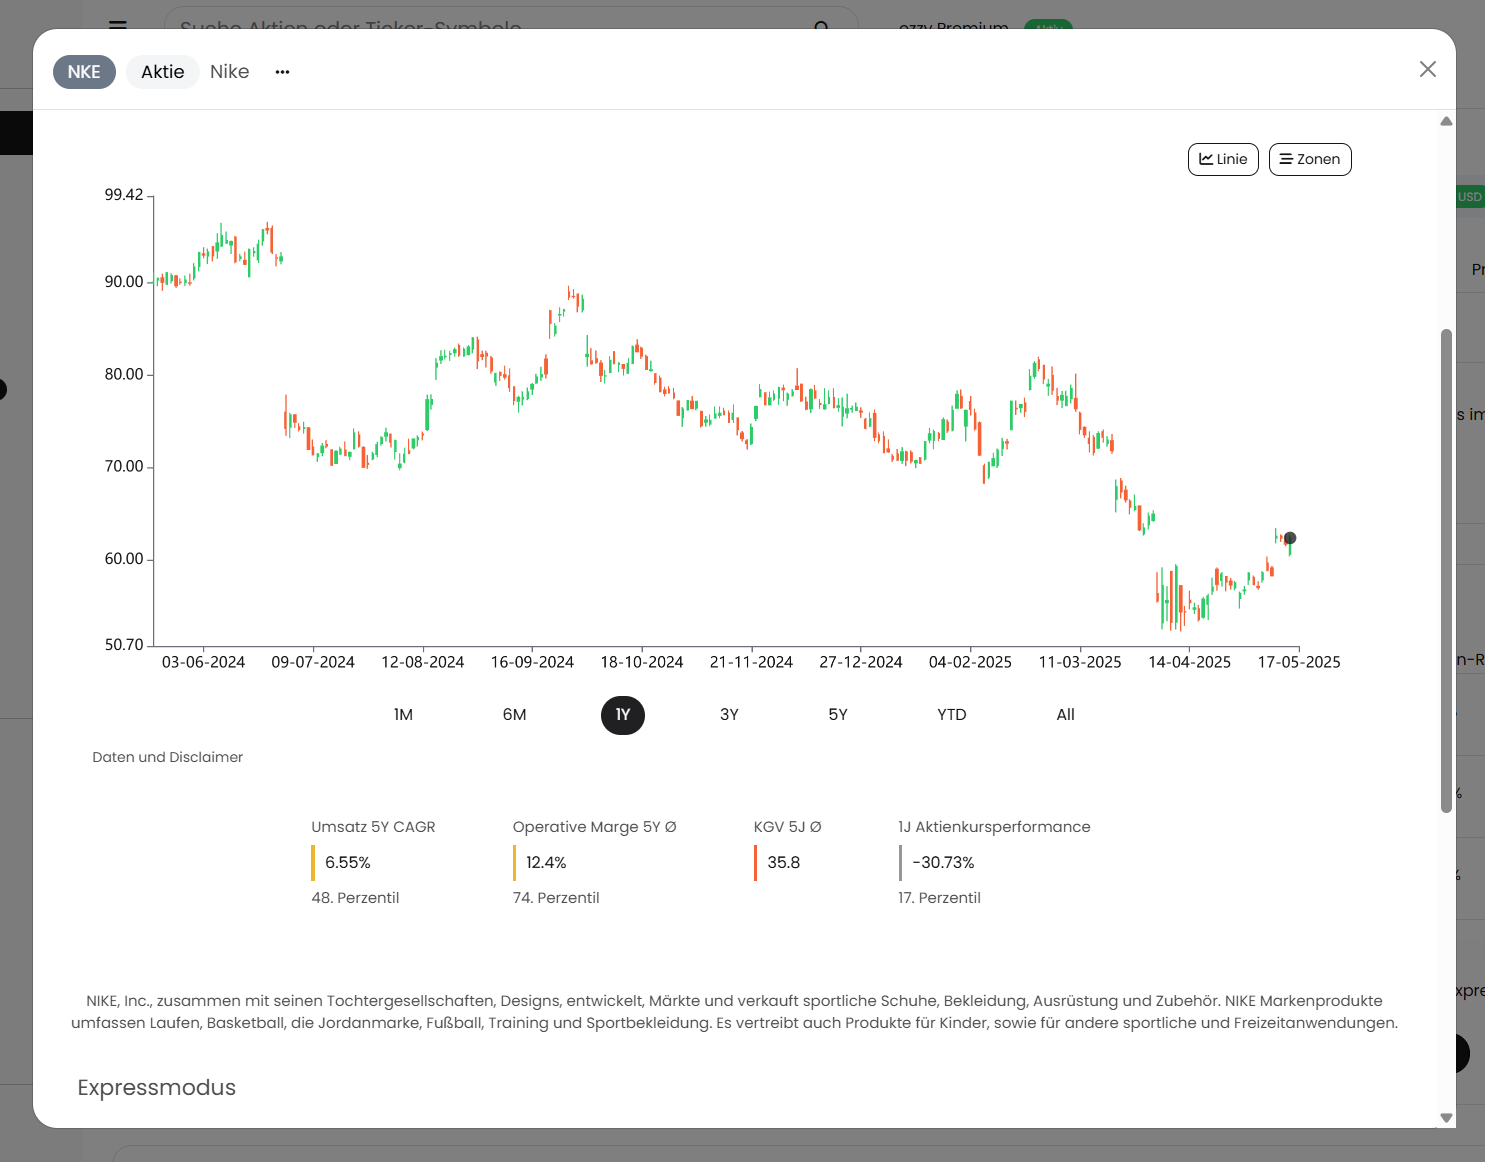Click the 80.00 y-axis label
The height and width of the screenshot is (1162, 1485).
[x=124, y=375]
